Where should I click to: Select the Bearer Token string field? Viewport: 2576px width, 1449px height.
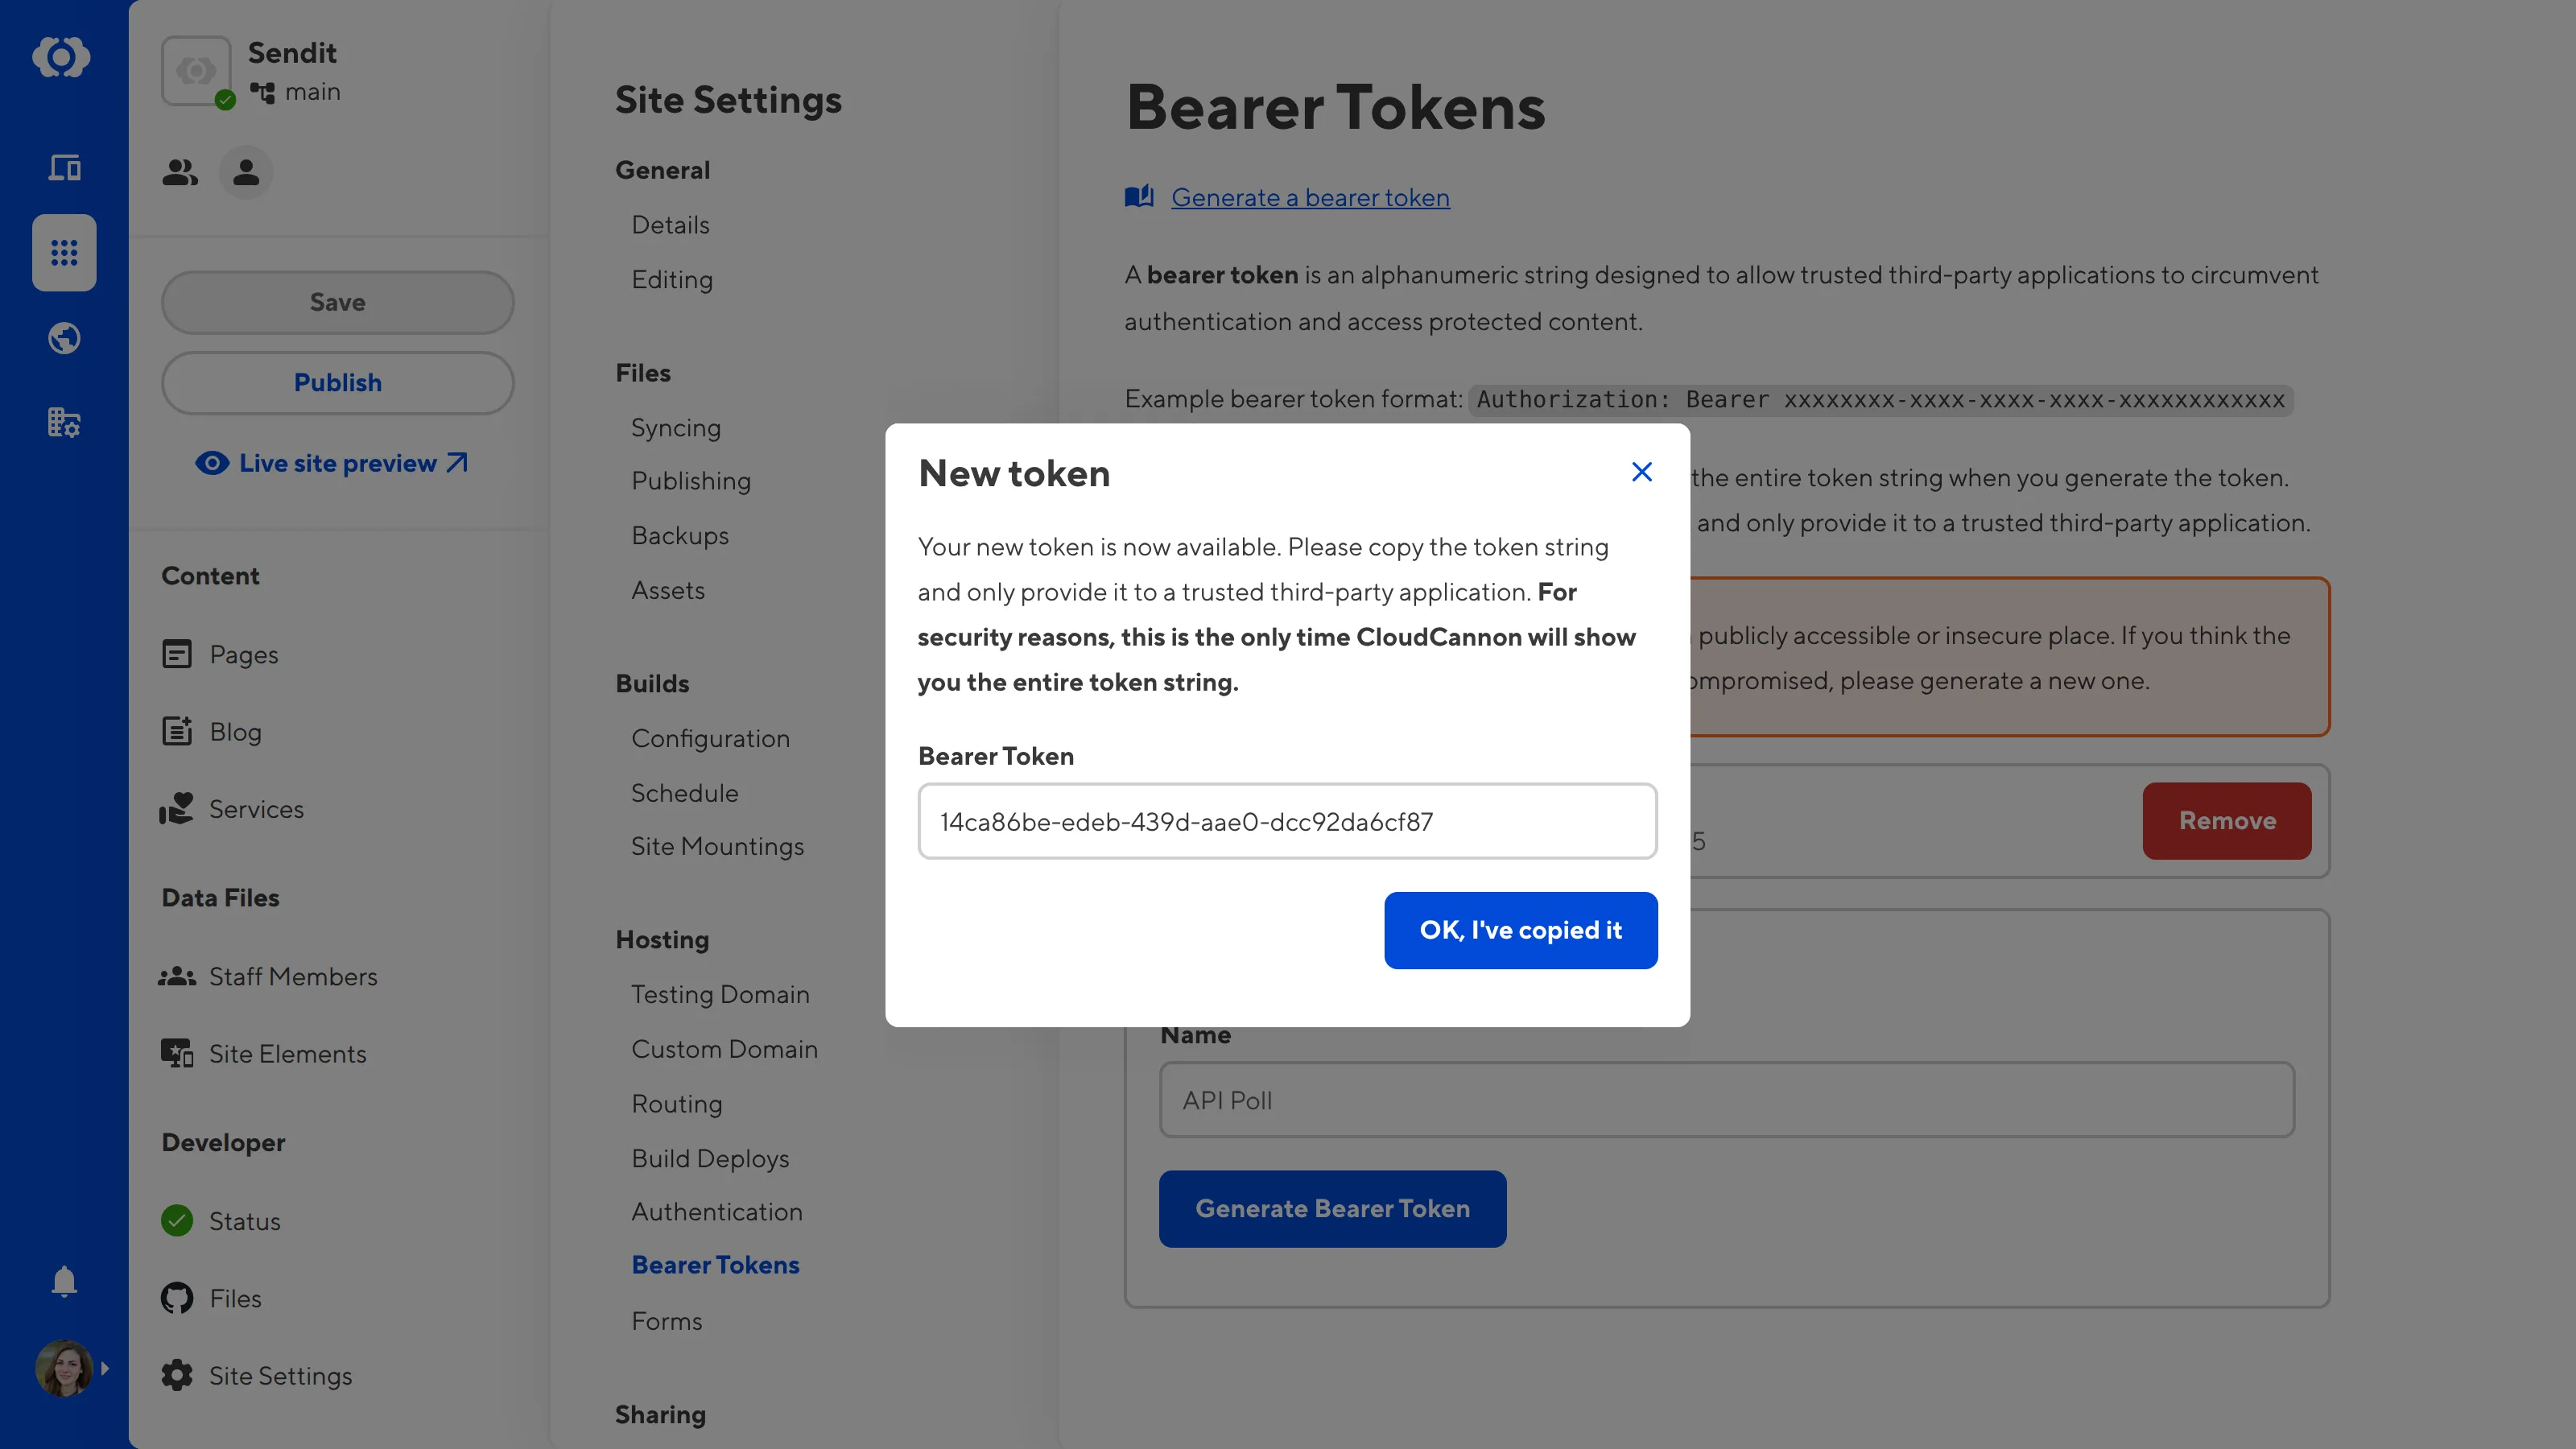pos(1287,822)
